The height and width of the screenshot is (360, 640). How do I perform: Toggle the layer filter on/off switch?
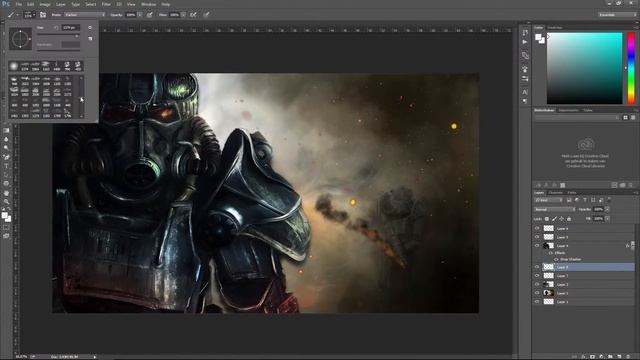click(x=609, y=200)
